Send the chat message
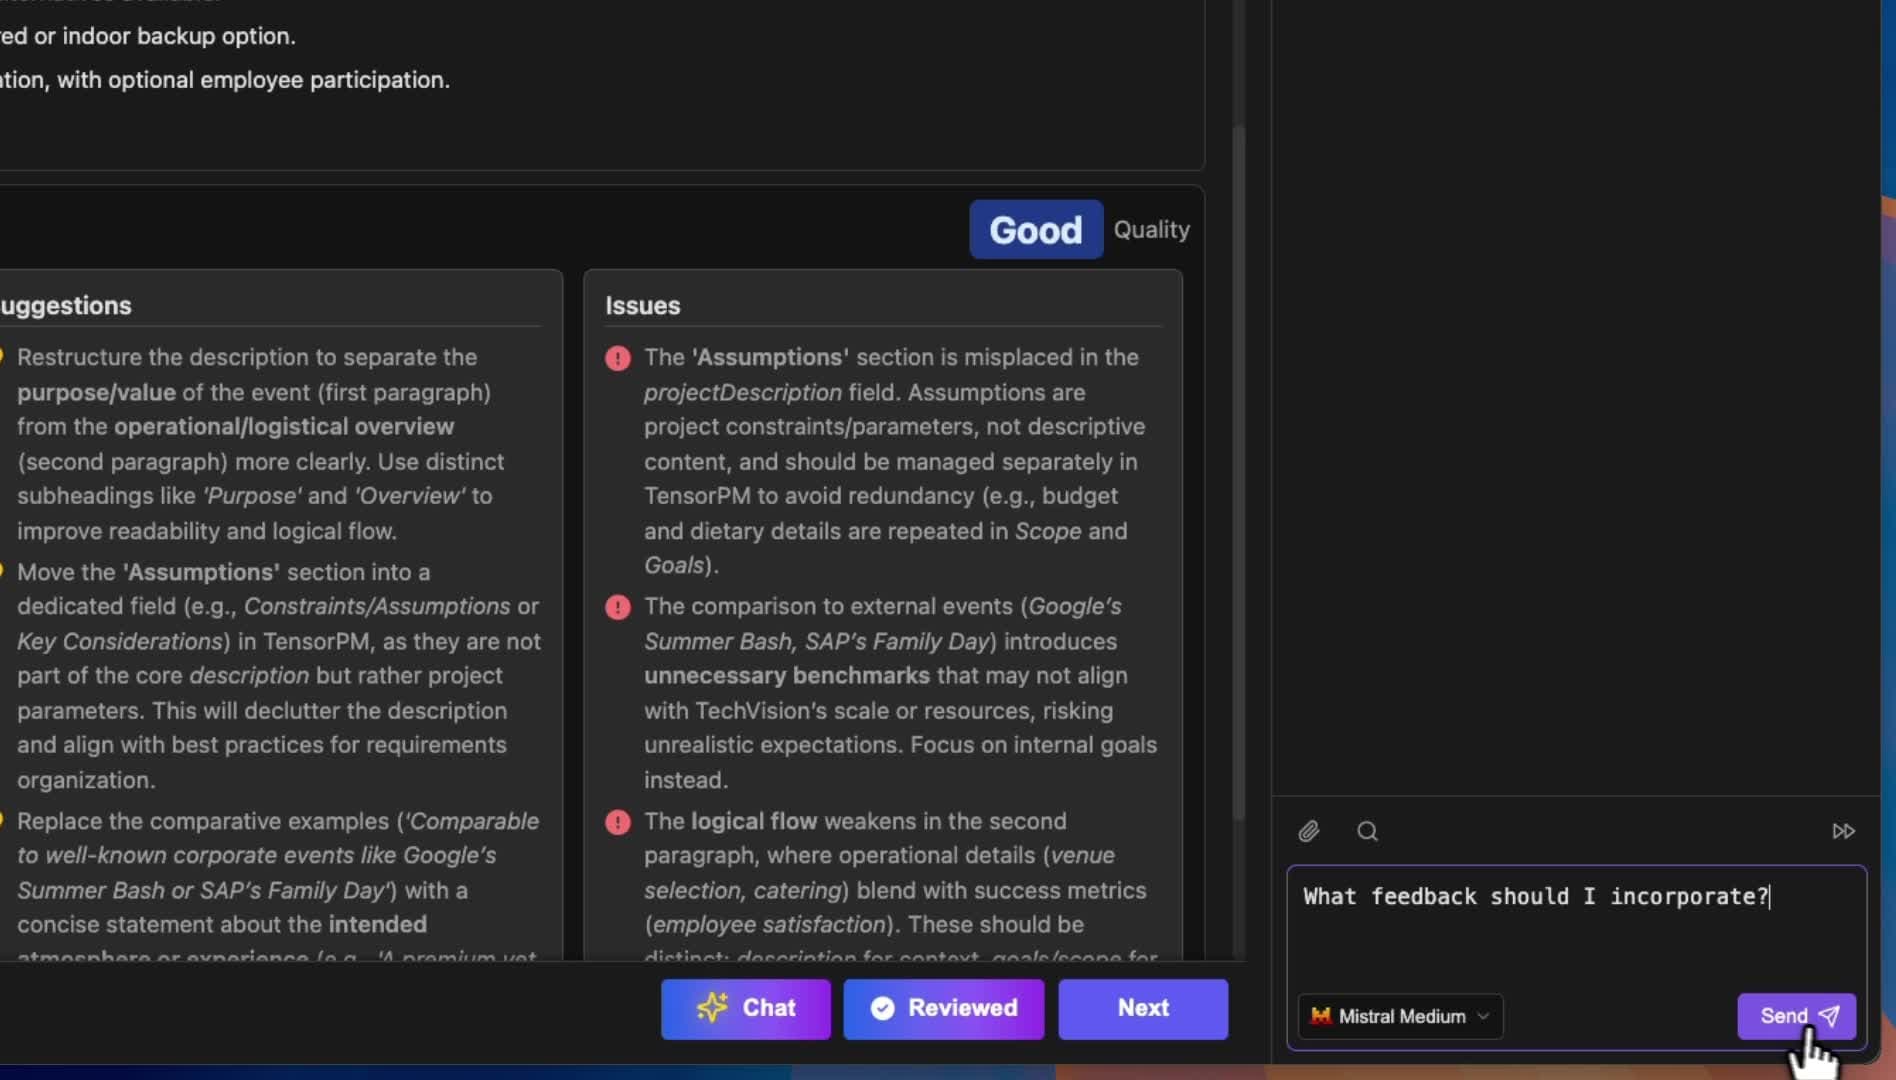Viewport: 1896px width, 1080px height. point(1796,1016)
